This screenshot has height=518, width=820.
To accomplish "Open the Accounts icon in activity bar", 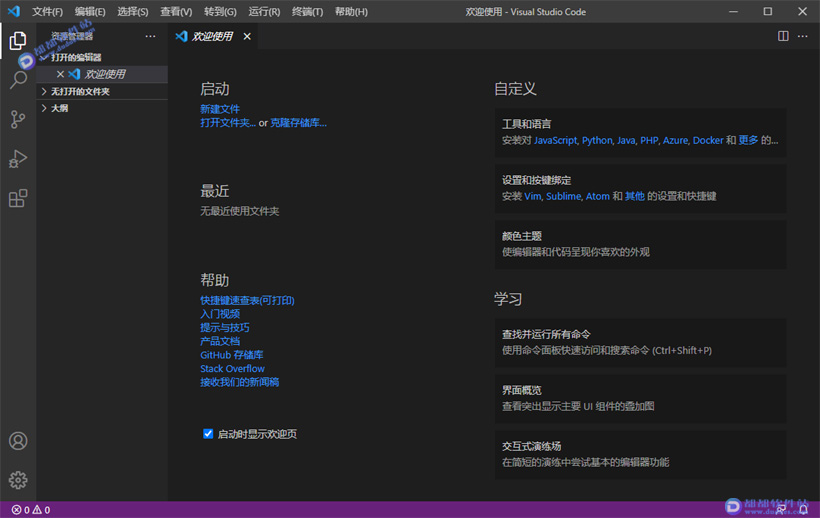I will pos(18,441).
